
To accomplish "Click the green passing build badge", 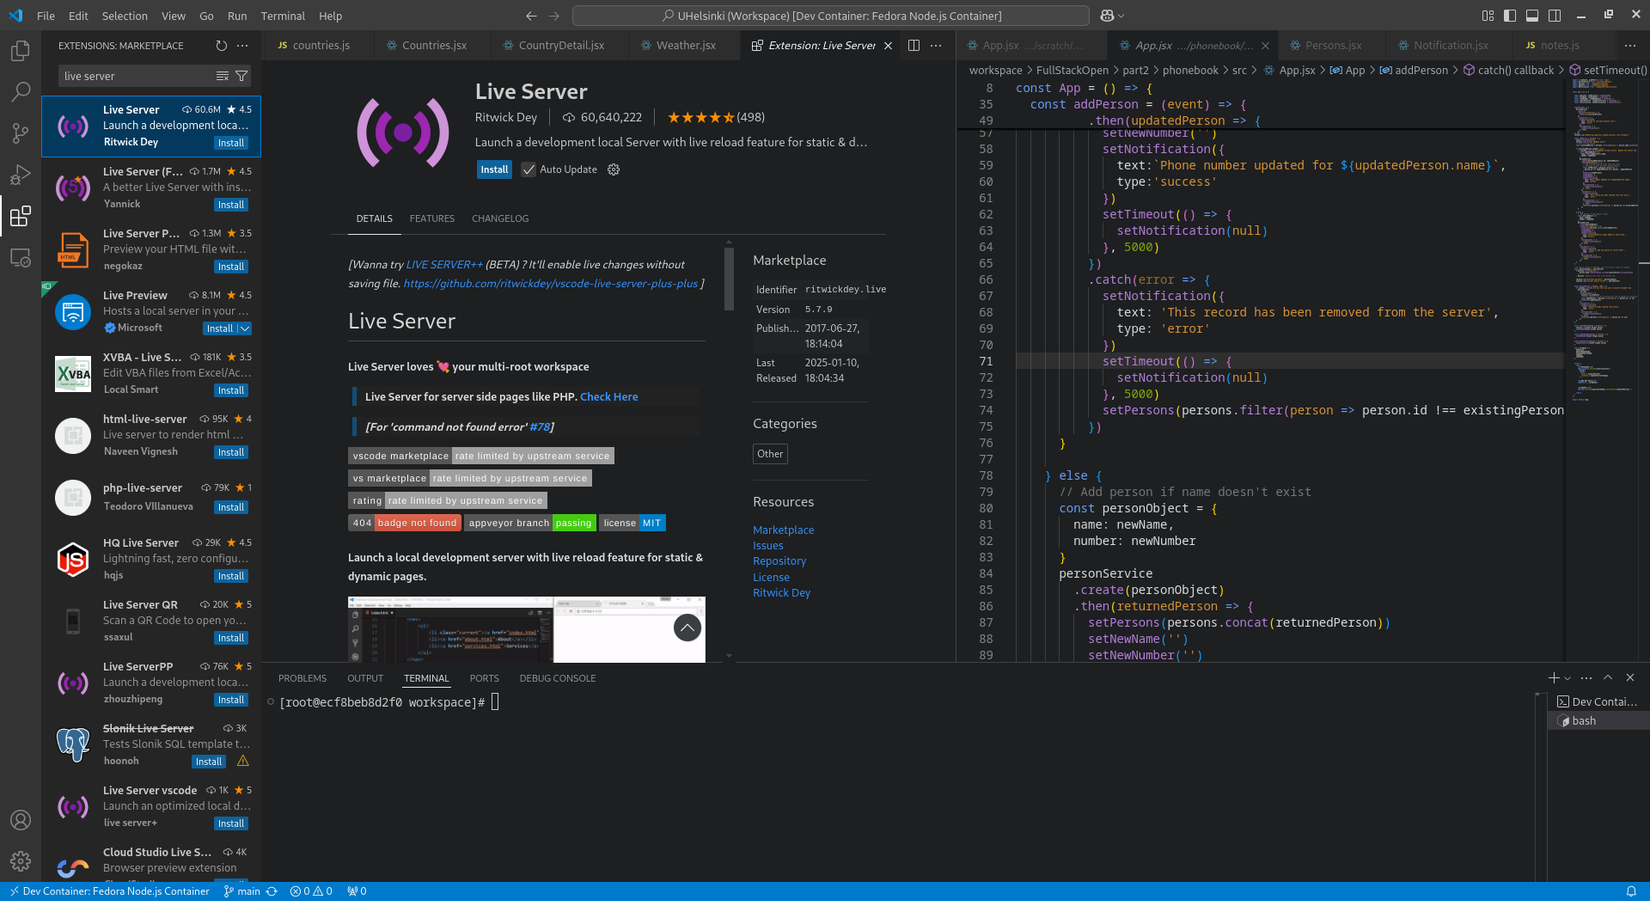I will pos(573,522).
